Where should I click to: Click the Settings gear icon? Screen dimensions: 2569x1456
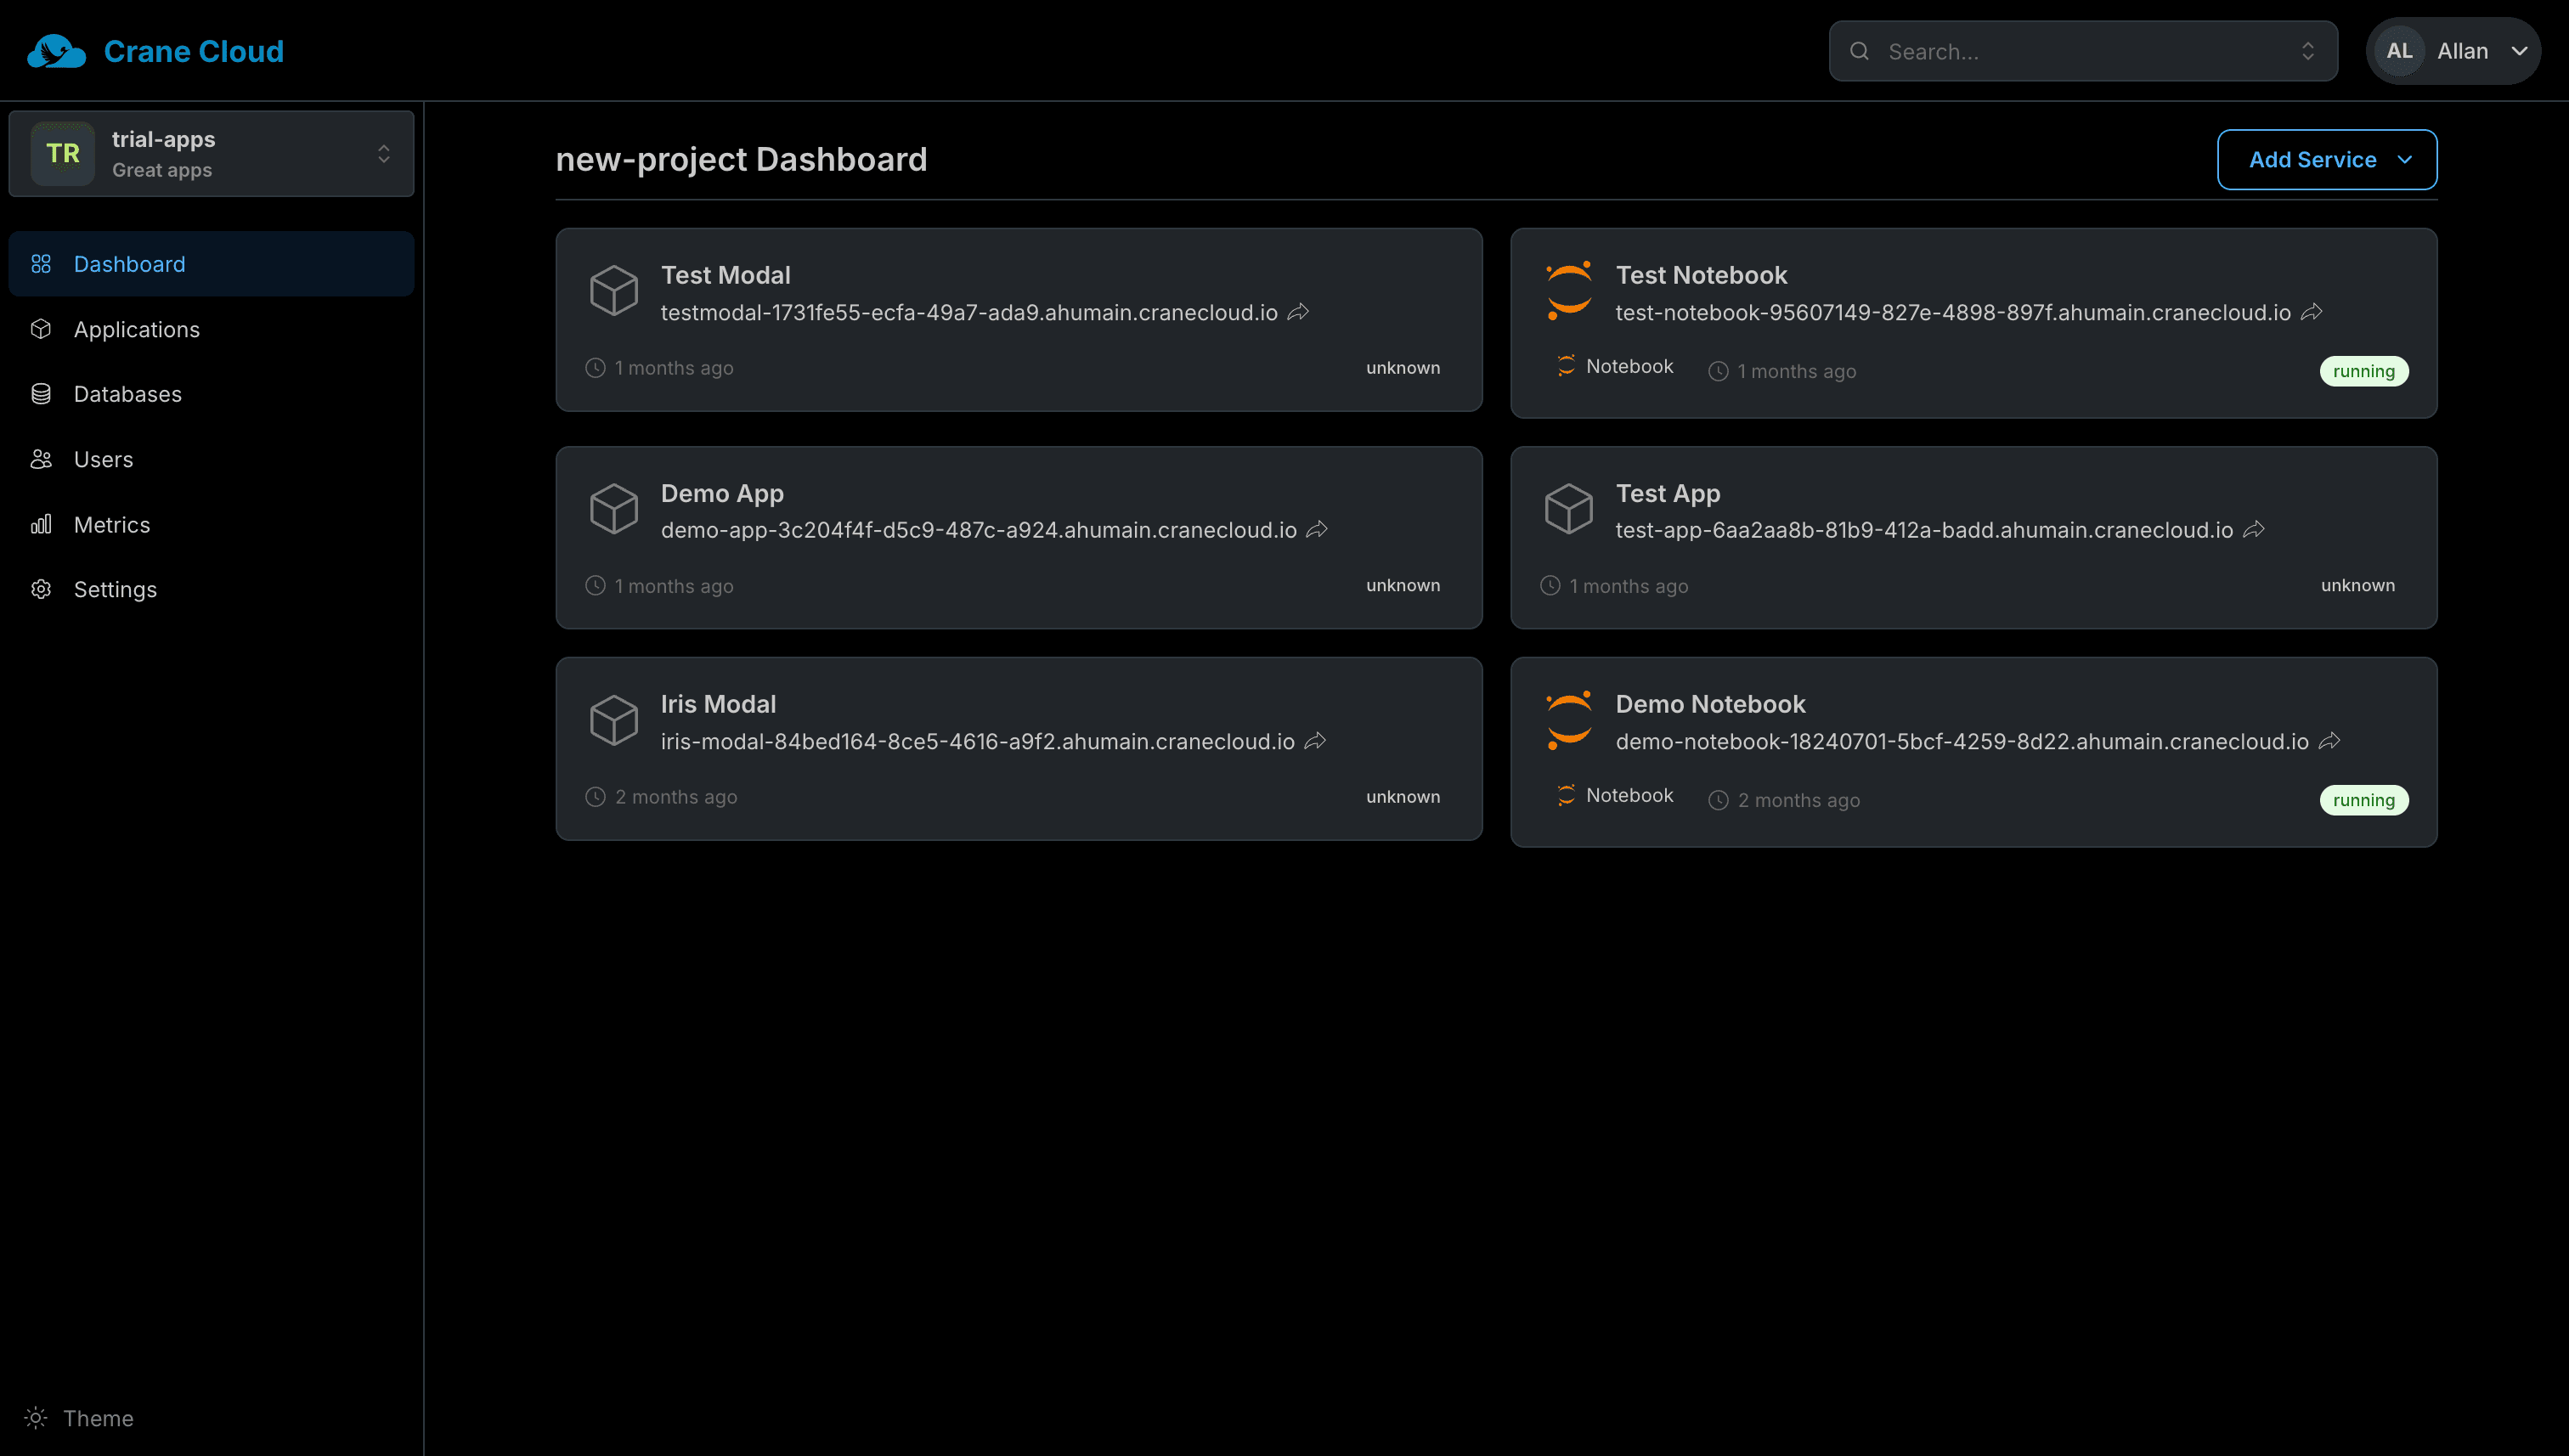click(41, 589)
